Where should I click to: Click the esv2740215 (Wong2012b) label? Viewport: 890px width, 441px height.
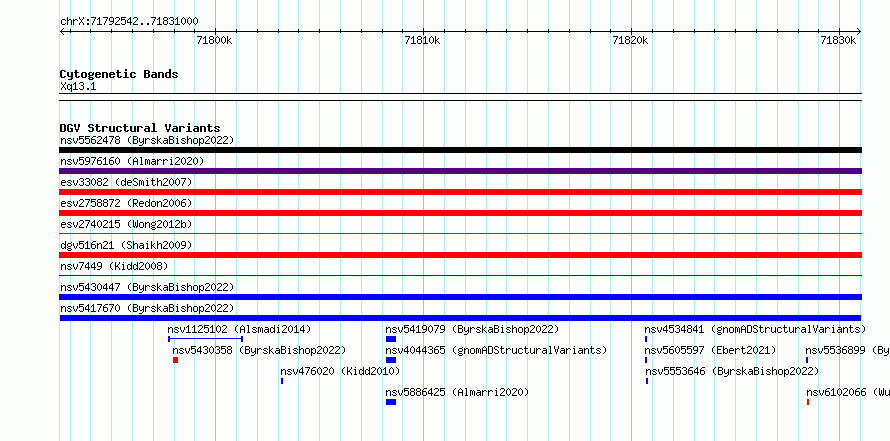pyautogui.click(x=126, y=224)
